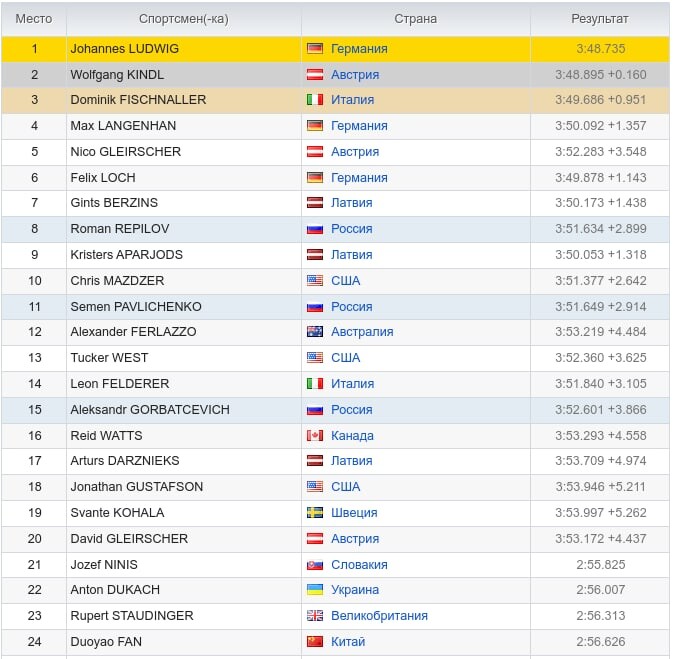Select the Felix LOCH name cell
Viewport: 675px width, 659px height.
tap(184, 177)
